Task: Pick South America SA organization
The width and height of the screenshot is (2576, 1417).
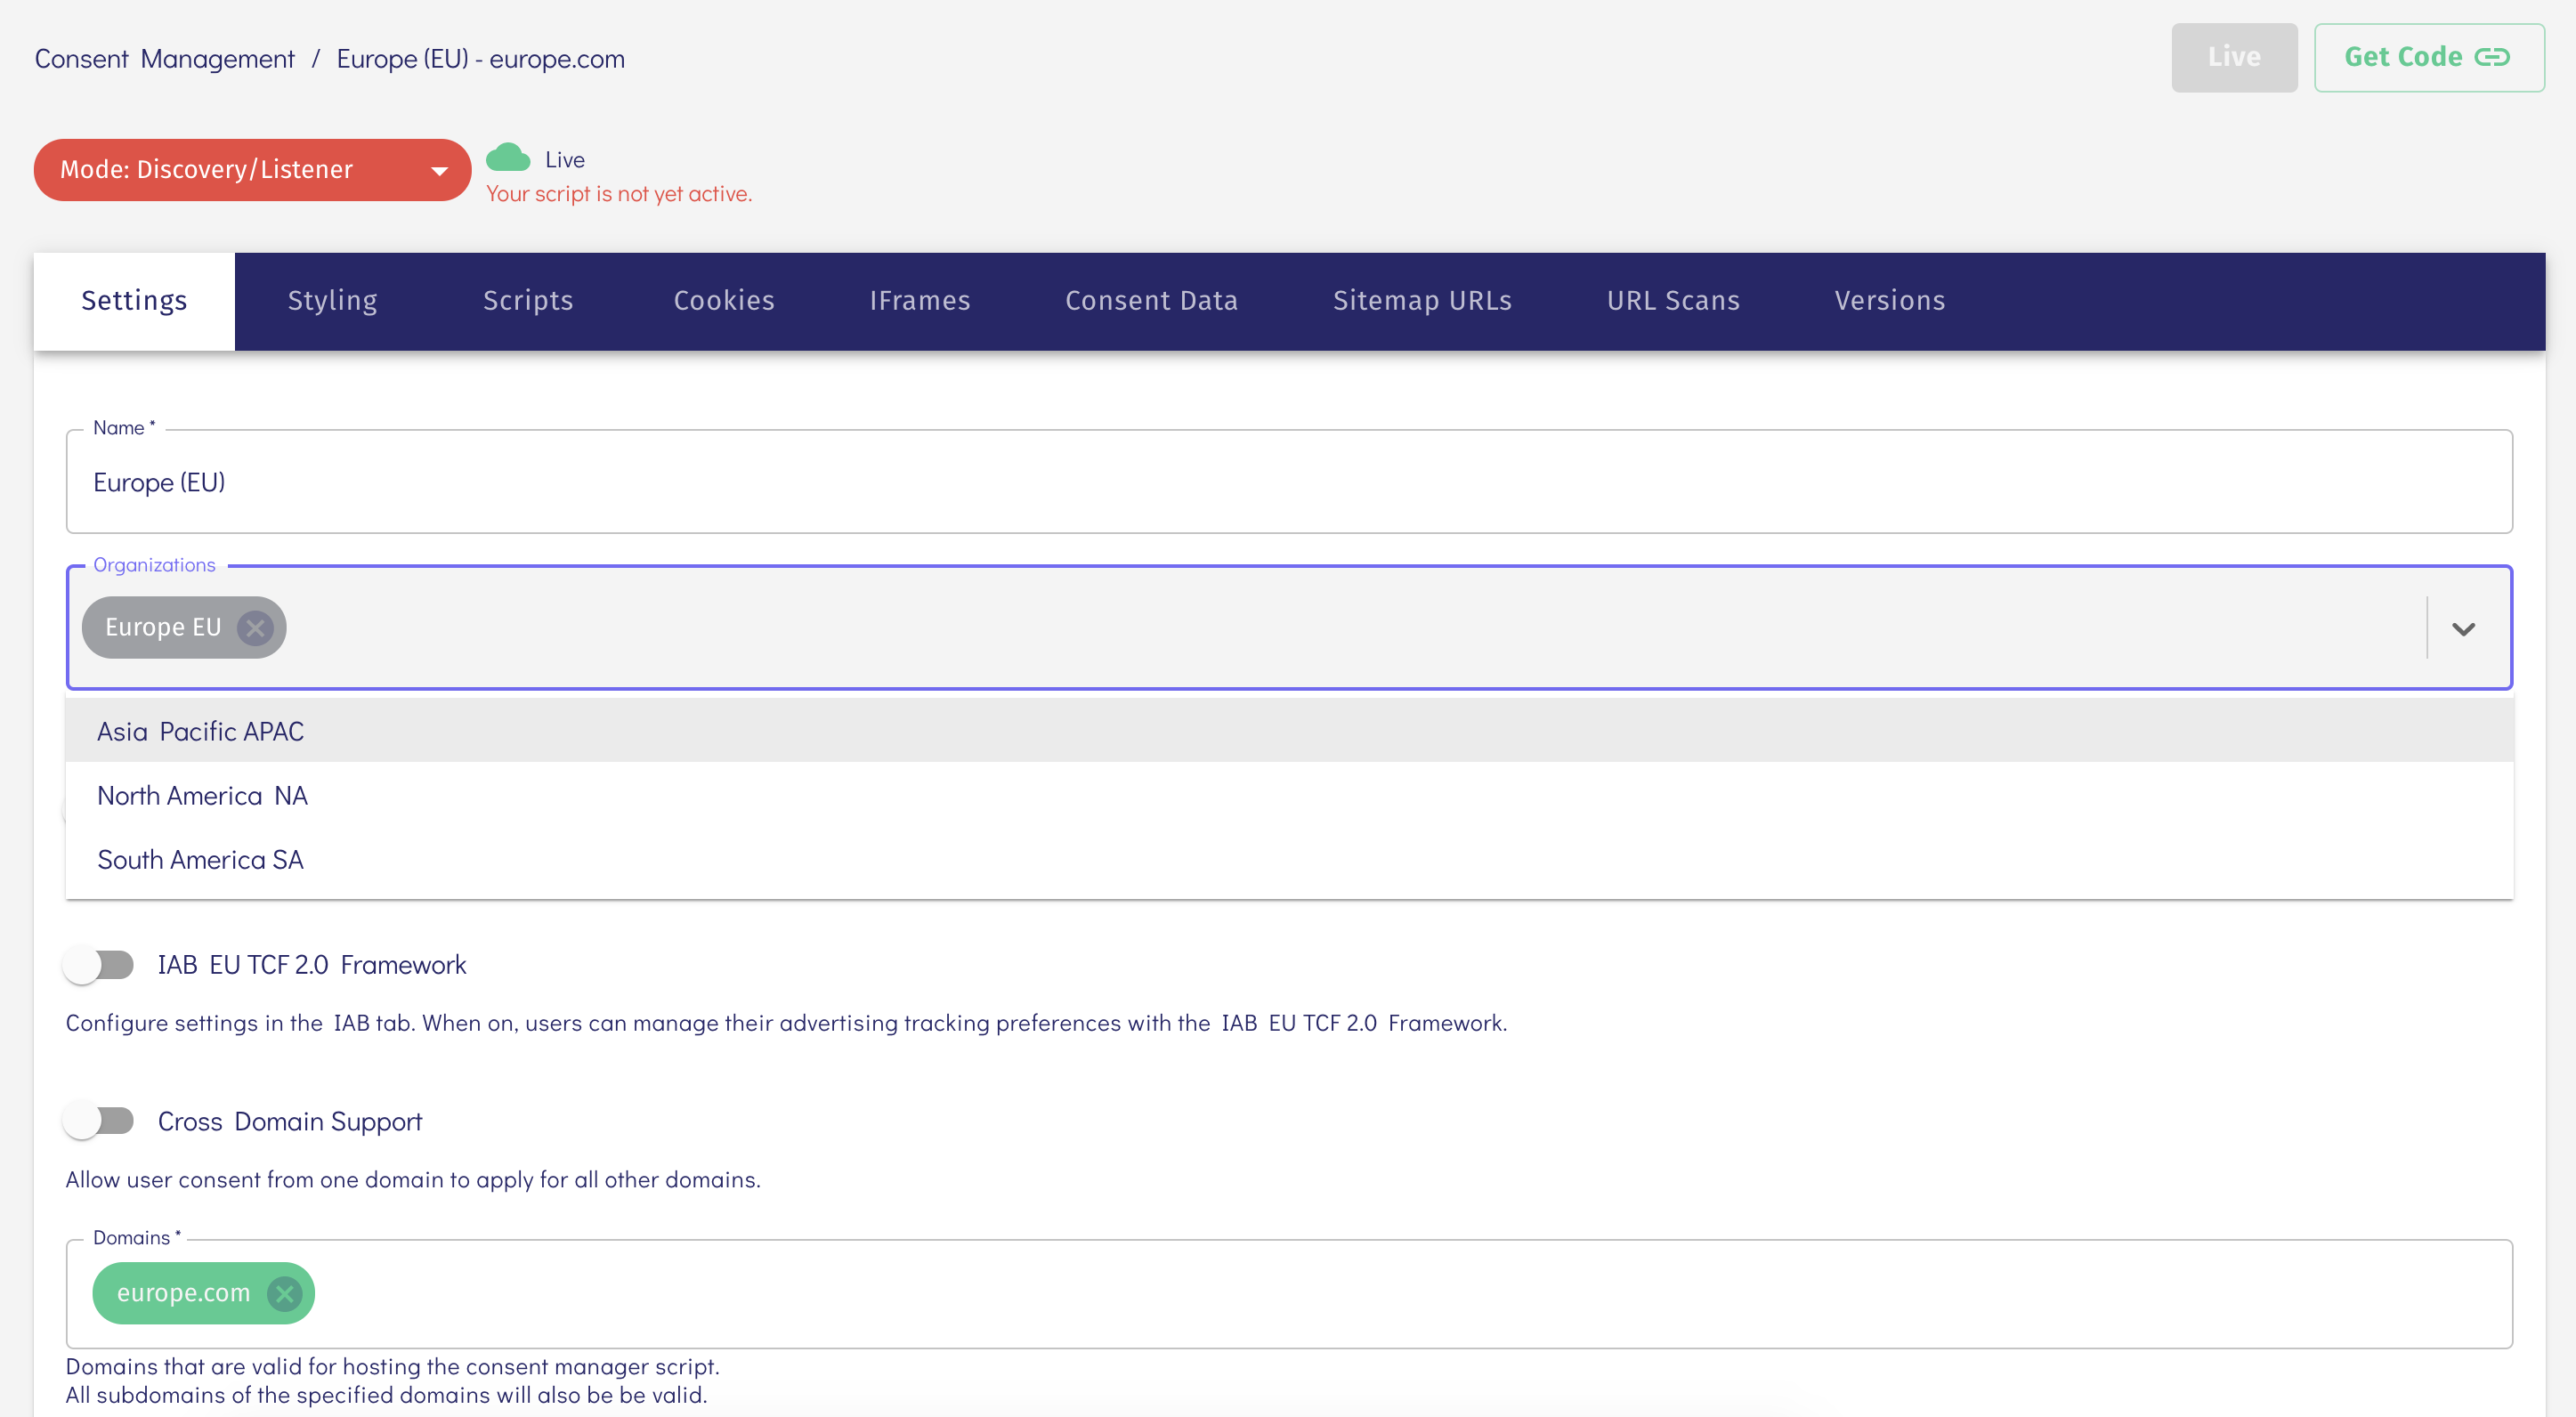Action: coord(201,859)
